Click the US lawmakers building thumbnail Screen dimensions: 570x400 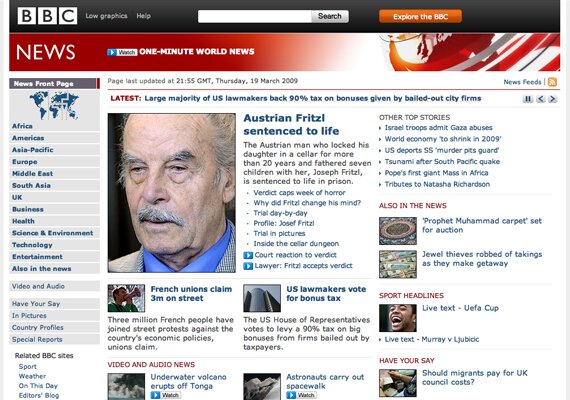(x=262, y=298)
